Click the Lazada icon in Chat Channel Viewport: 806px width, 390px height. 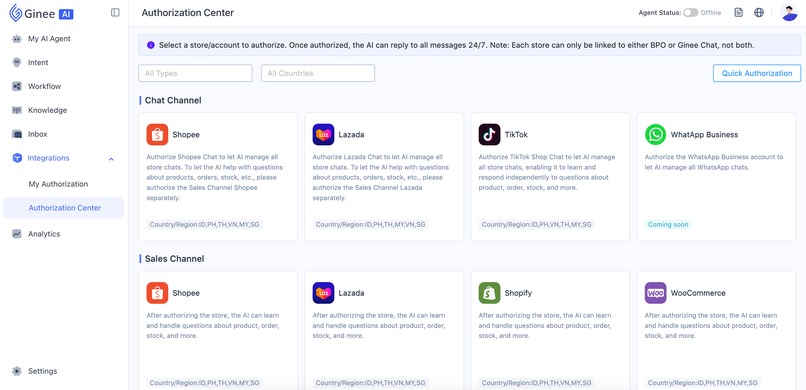[x=323, y=135]
